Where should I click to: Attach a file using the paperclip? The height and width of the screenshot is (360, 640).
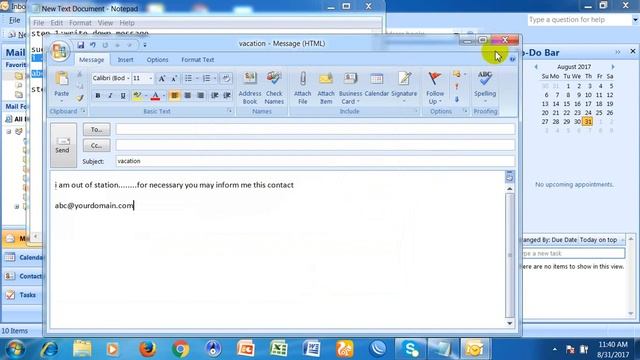(x=302, y=88)
